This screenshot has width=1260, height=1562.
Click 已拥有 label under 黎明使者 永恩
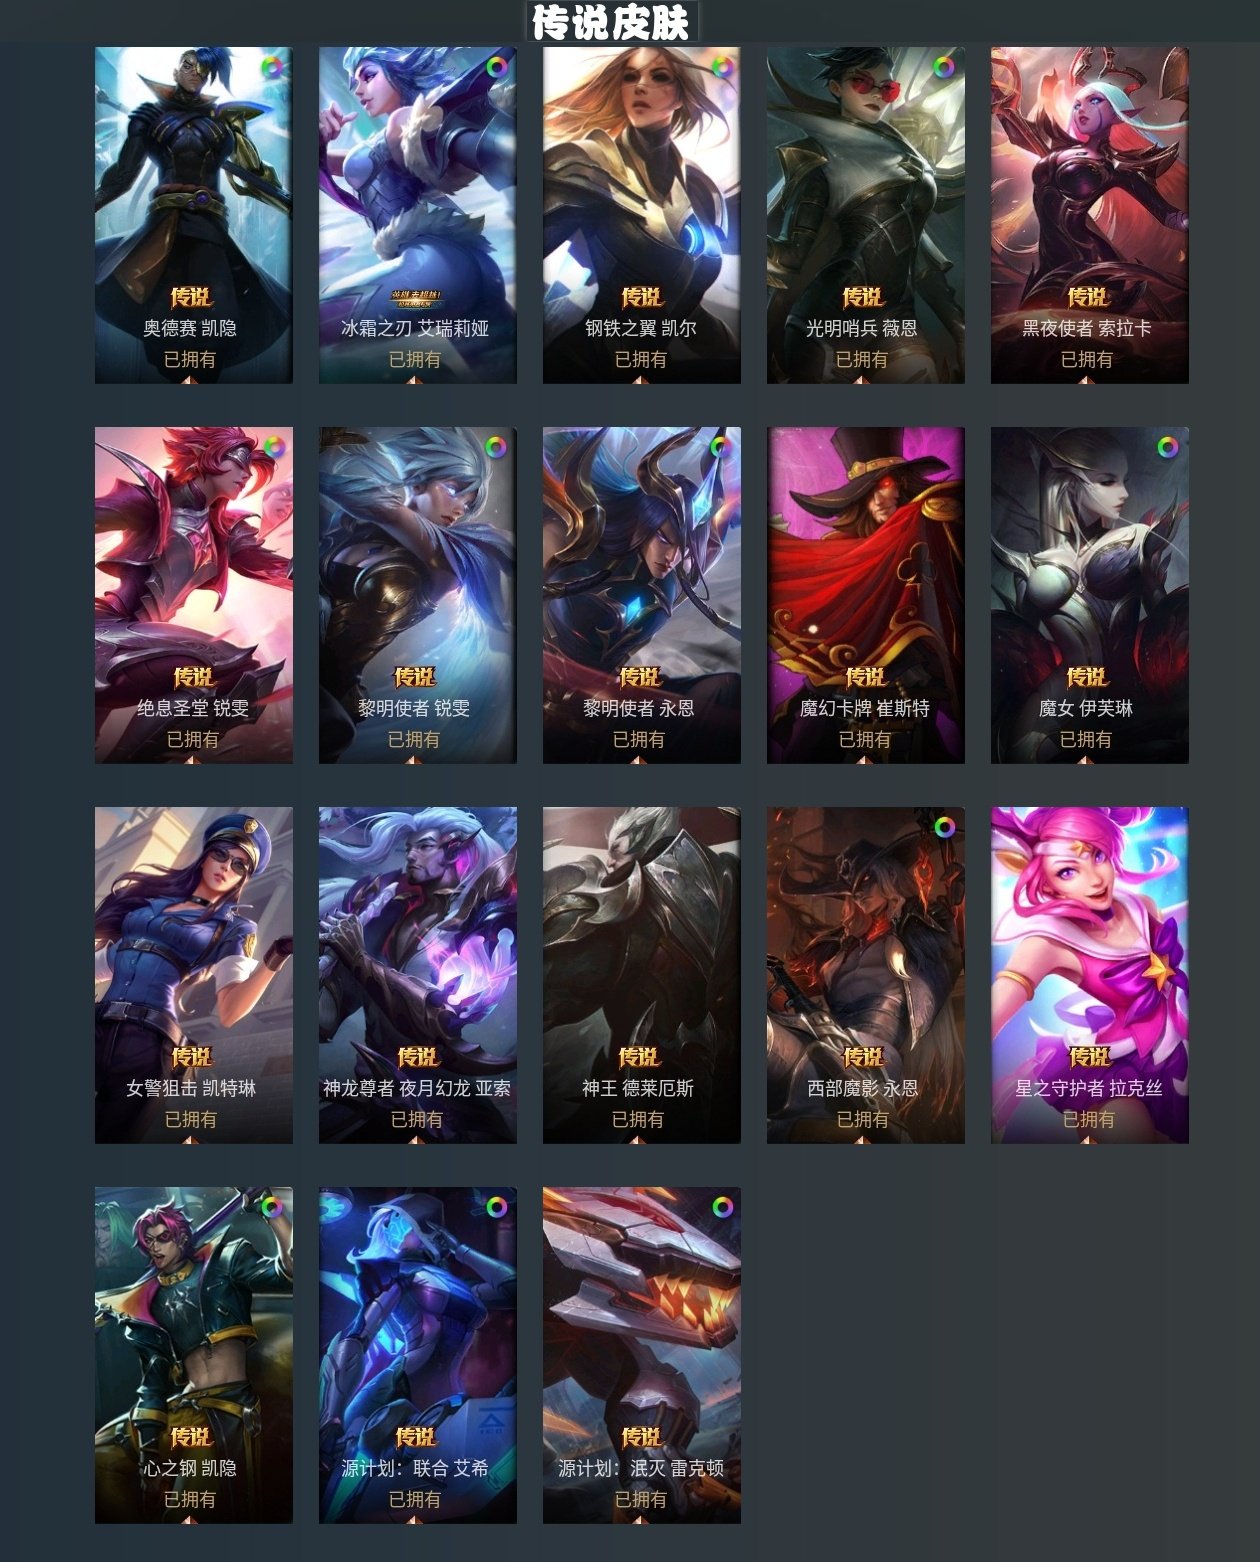coord(639,739)
